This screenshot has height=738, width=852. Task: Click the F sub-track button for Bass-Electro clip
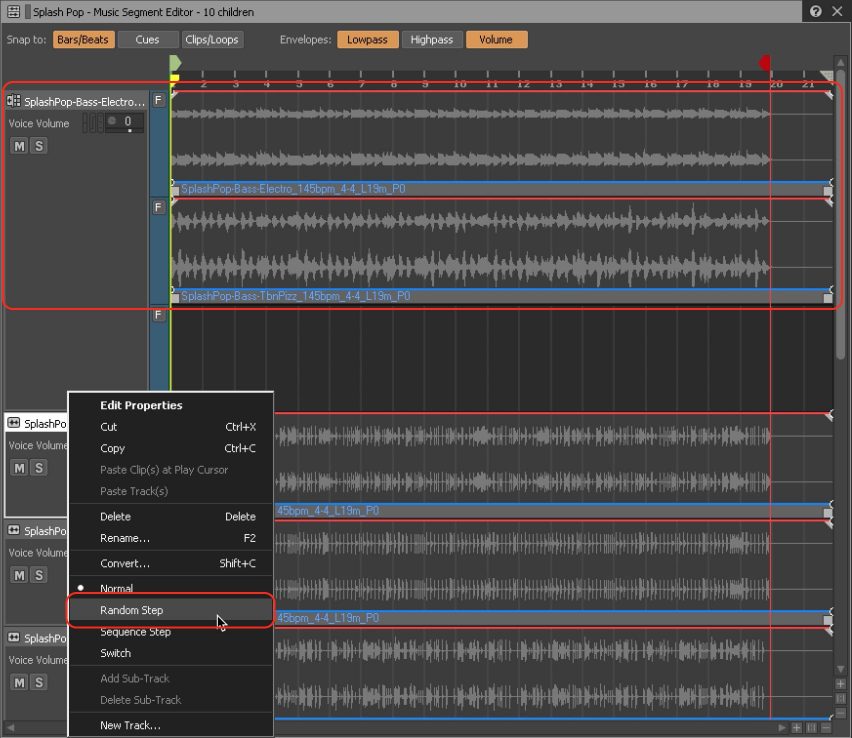pyautogui.click(x=158, y=100)
